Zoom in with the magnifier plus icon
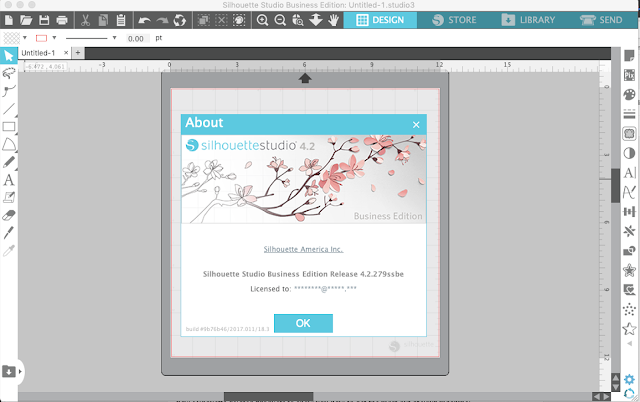The width and height of the screenshot is (640, 402). [x=262, y=20]
